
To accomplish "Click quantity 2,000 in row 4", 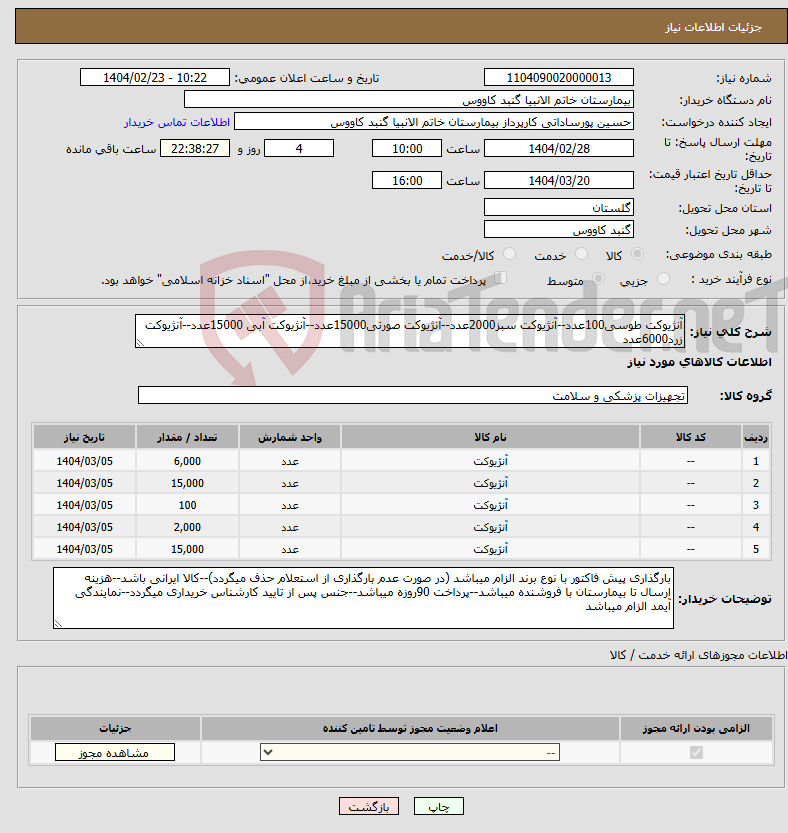I will [x=188, y=527].
